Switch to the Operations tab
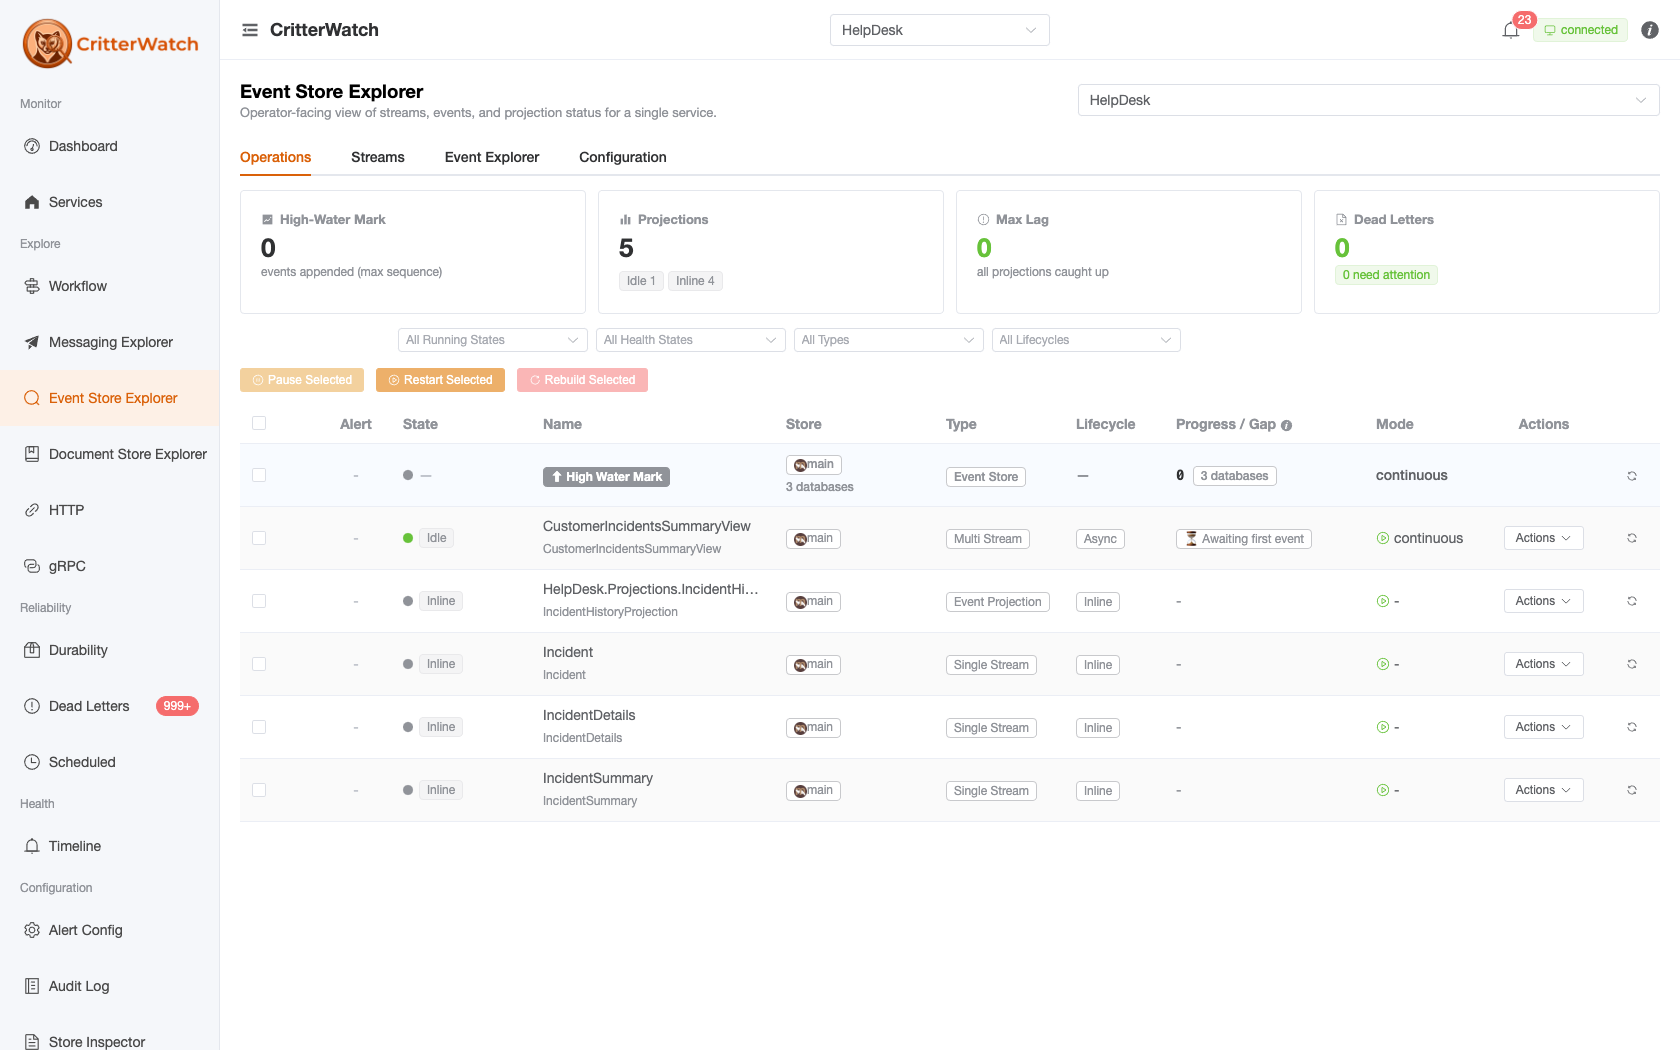The width and height of the screenshot is (1680, 1050). point(275,157)
